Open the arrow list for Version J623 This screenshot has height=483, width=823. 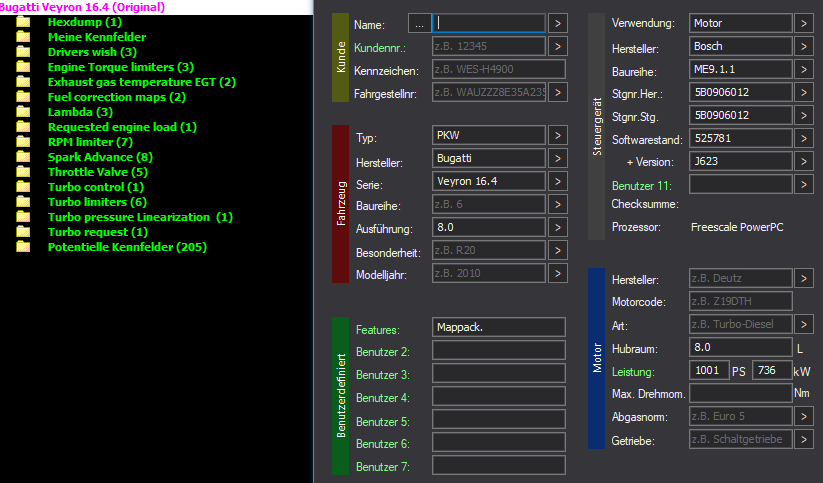click(804, 162)
